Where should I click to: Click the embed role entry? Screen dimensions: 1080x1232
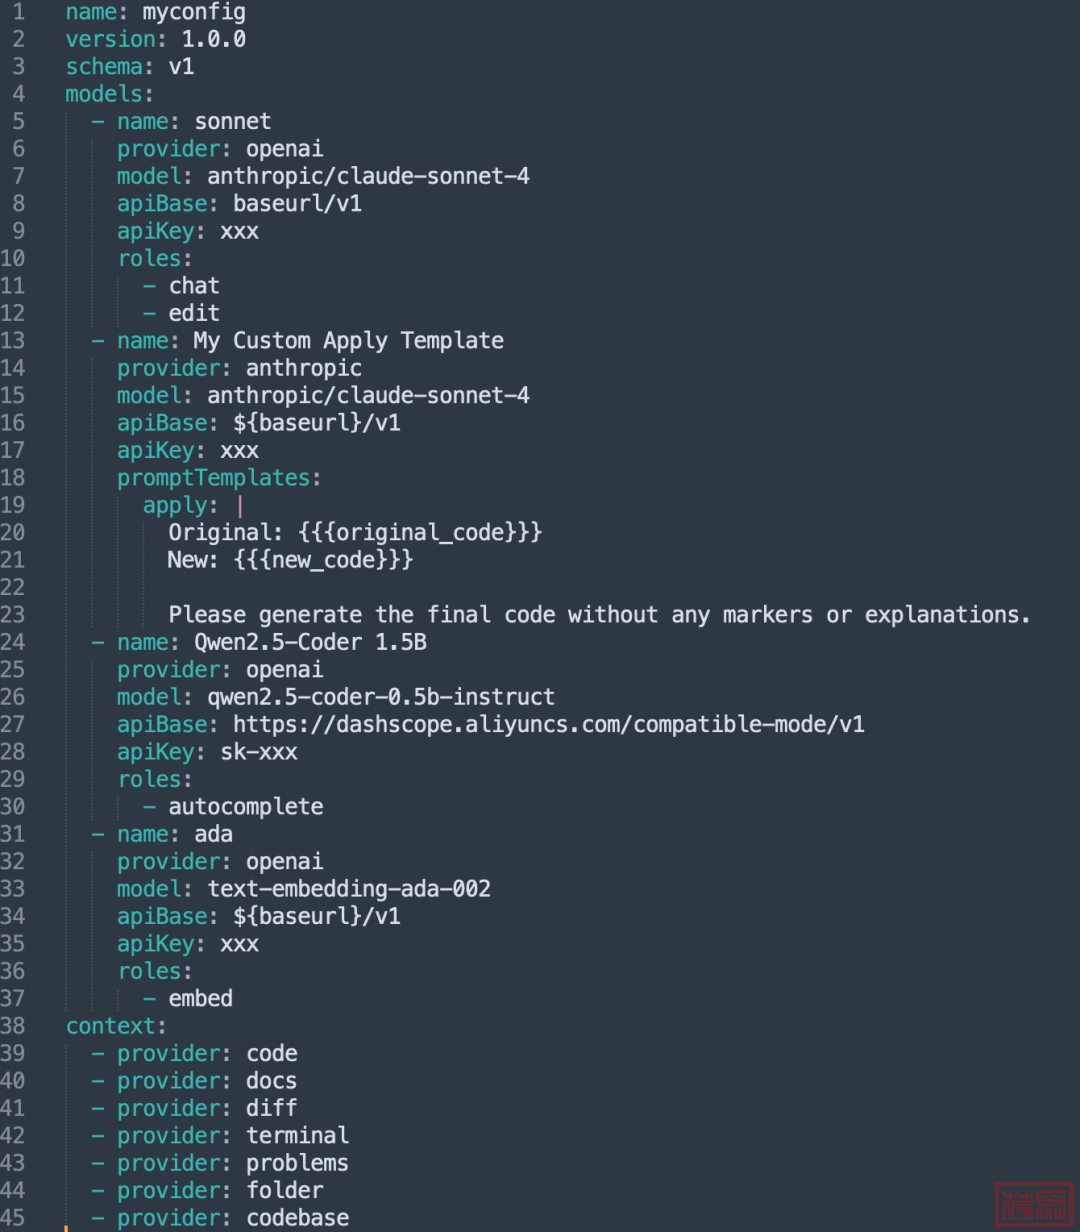[200, 999]
